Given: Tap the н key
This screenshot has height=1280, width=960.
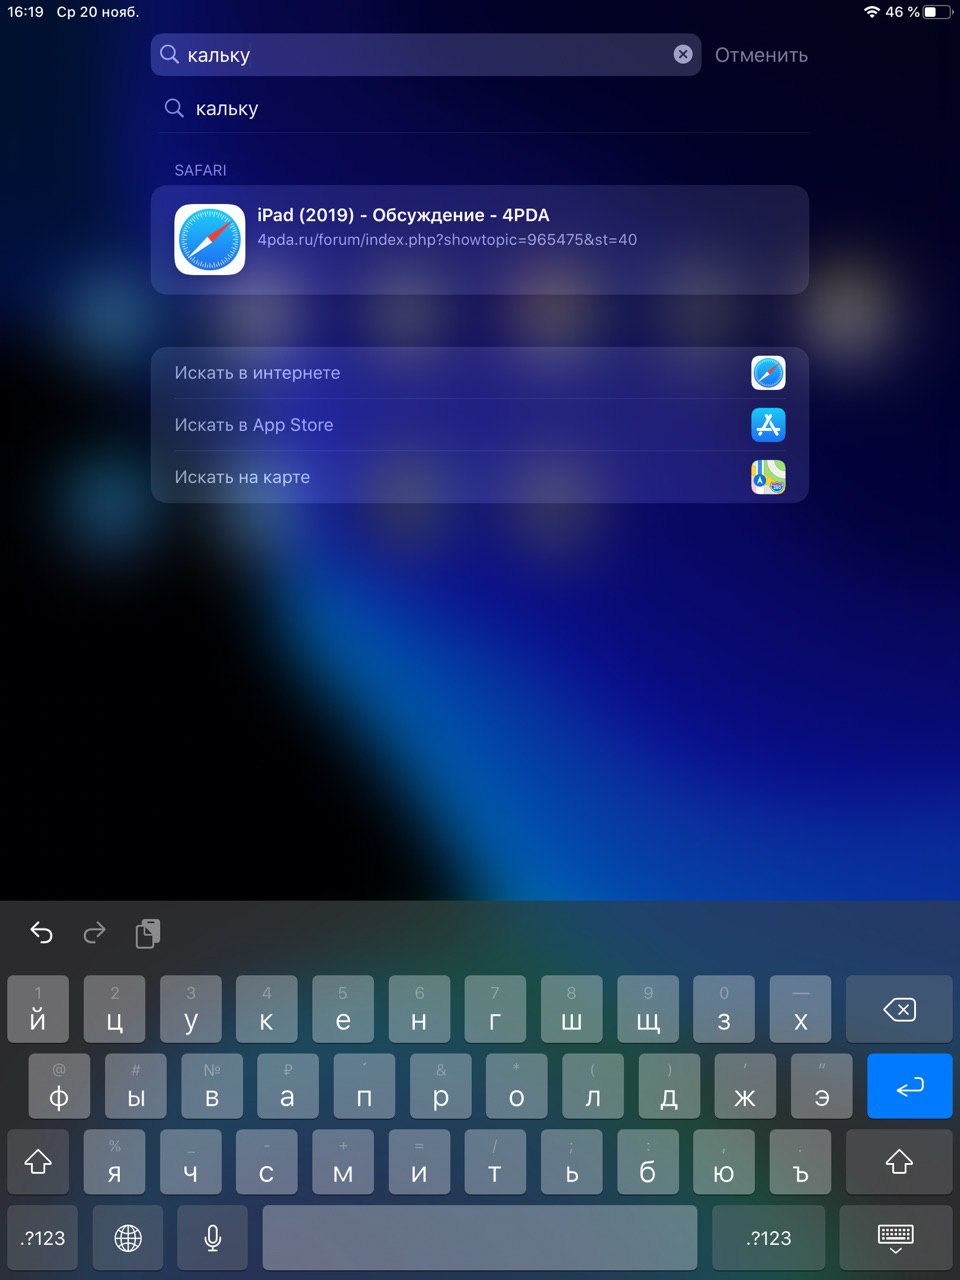Looking at the screenshot, I should (x=419, y=1010).
